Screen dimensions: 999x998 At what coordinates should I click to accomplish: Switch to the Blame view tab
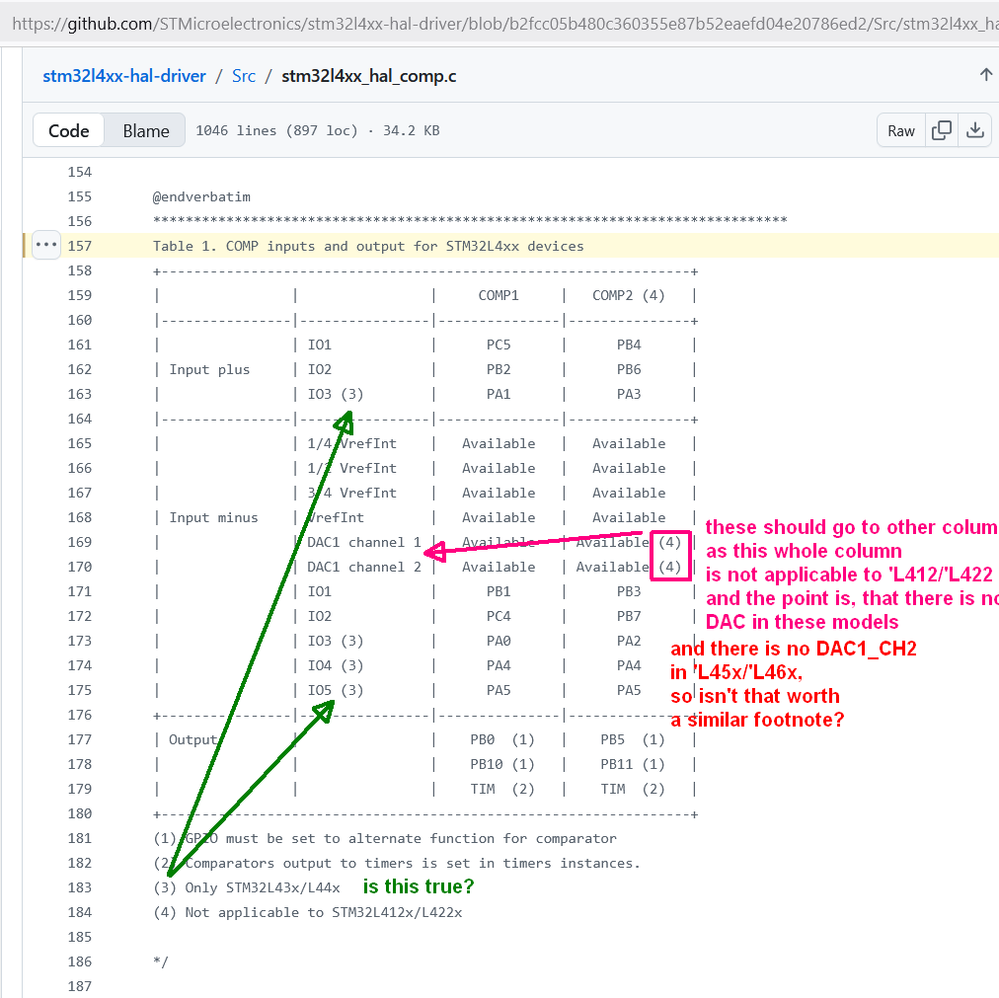(x=146, y=131)
